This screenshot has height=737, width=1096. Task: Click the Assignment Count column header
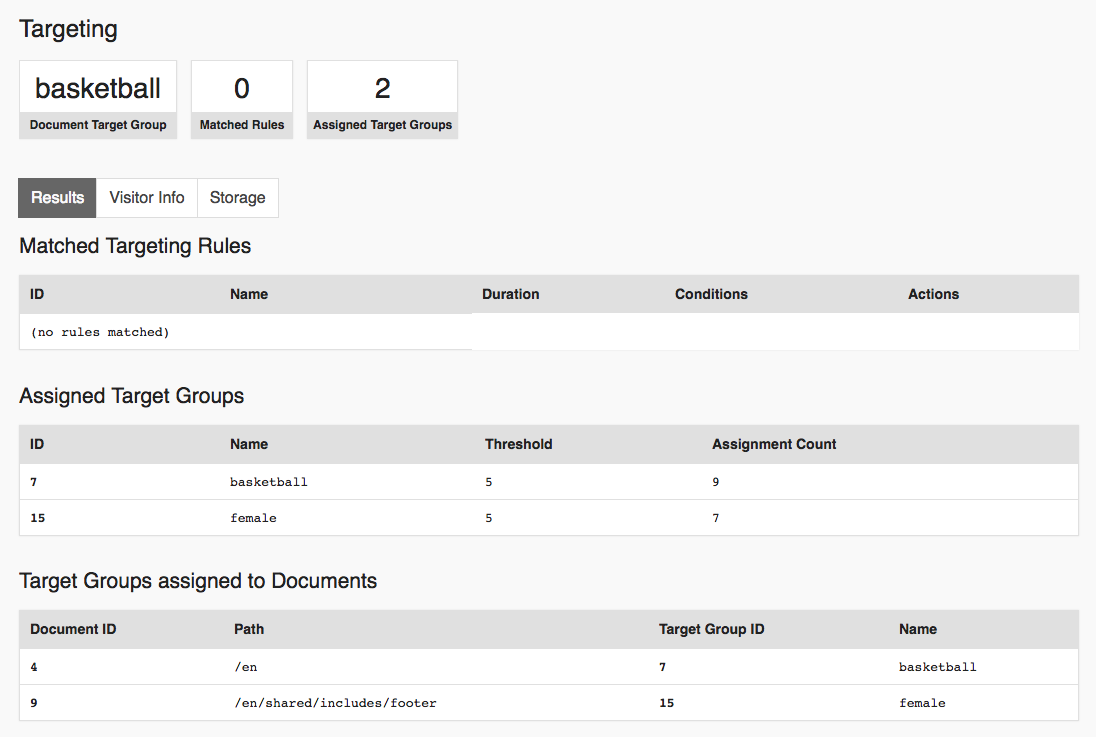click(774, 444)
